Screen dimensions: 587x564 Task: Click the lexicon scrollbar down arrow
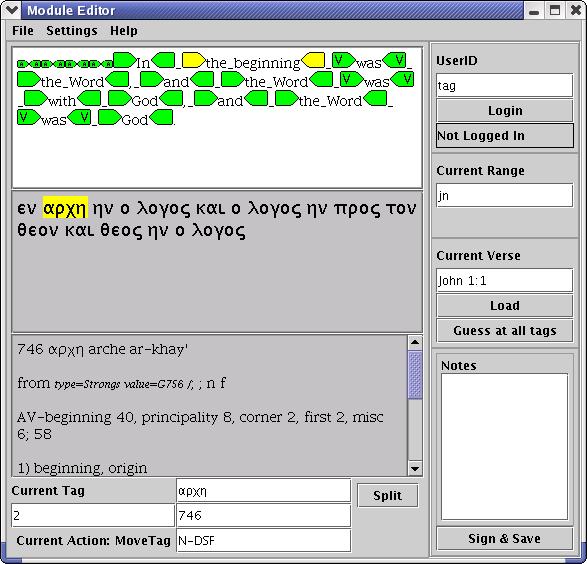(x=415, y=469)
